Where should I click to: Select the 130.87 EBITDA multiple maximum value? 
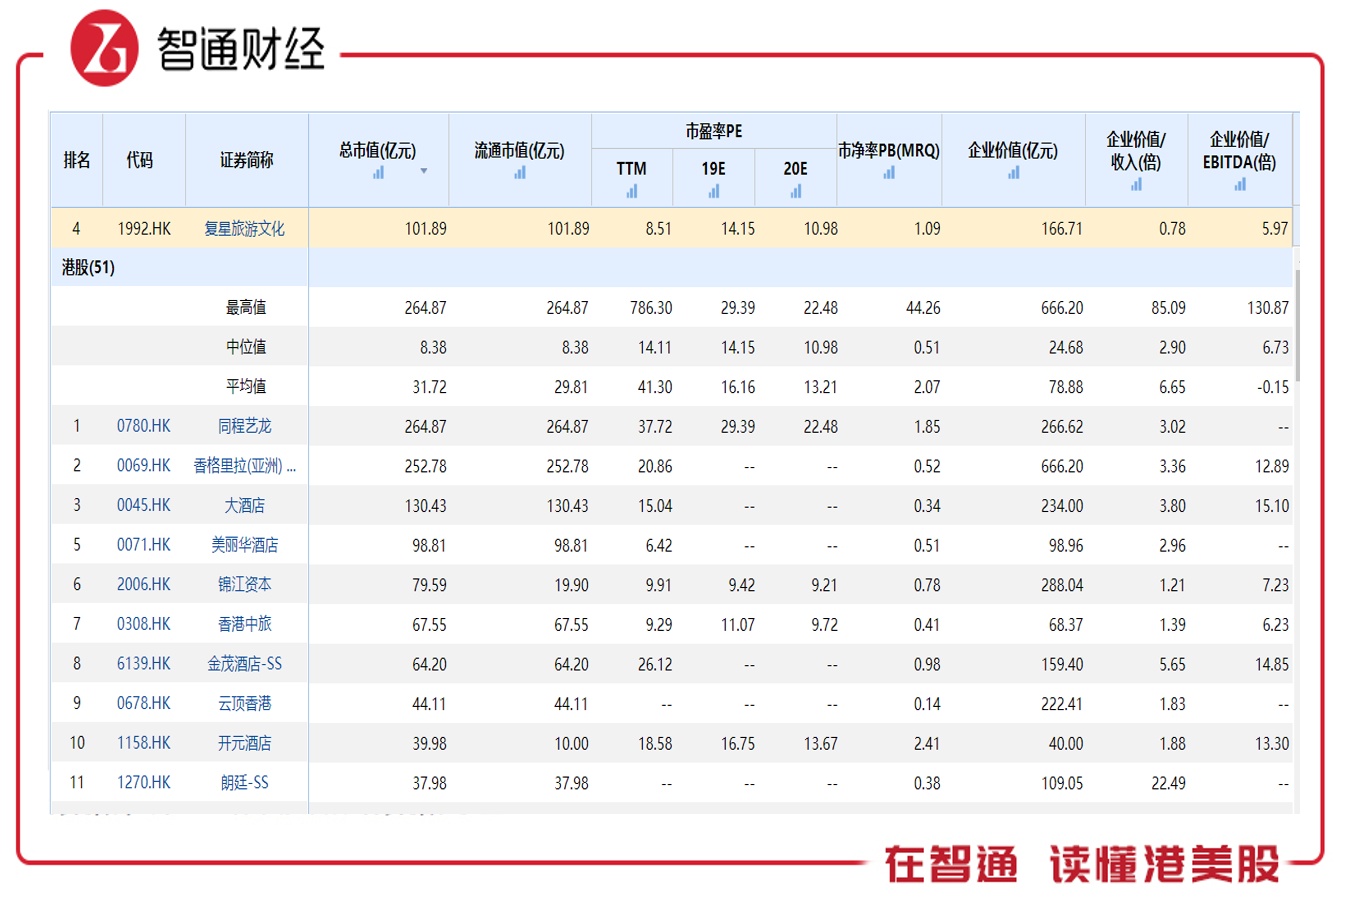[1268, 308]
